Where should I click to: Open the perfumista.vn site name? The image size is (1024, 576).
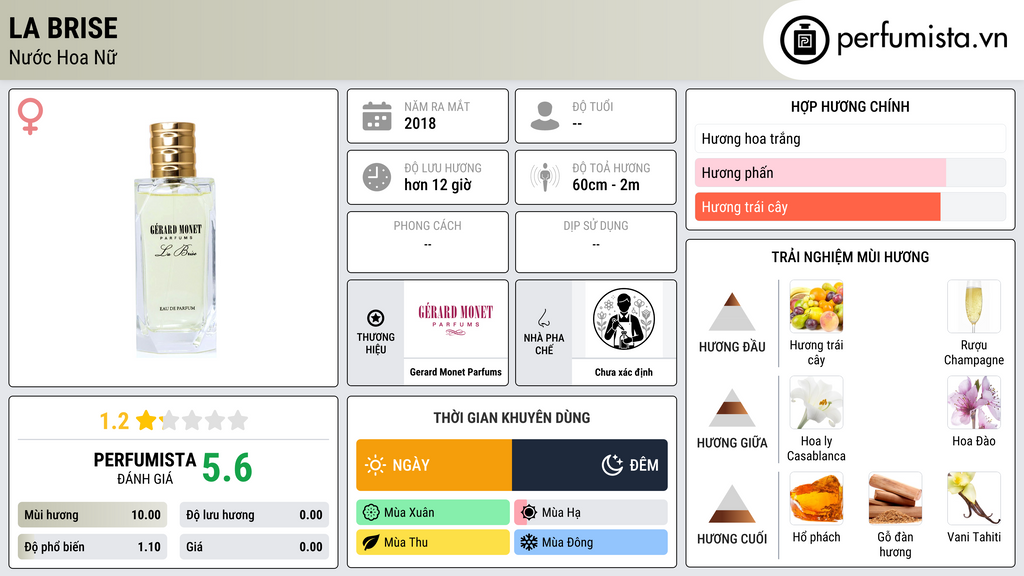coord(922,39)
